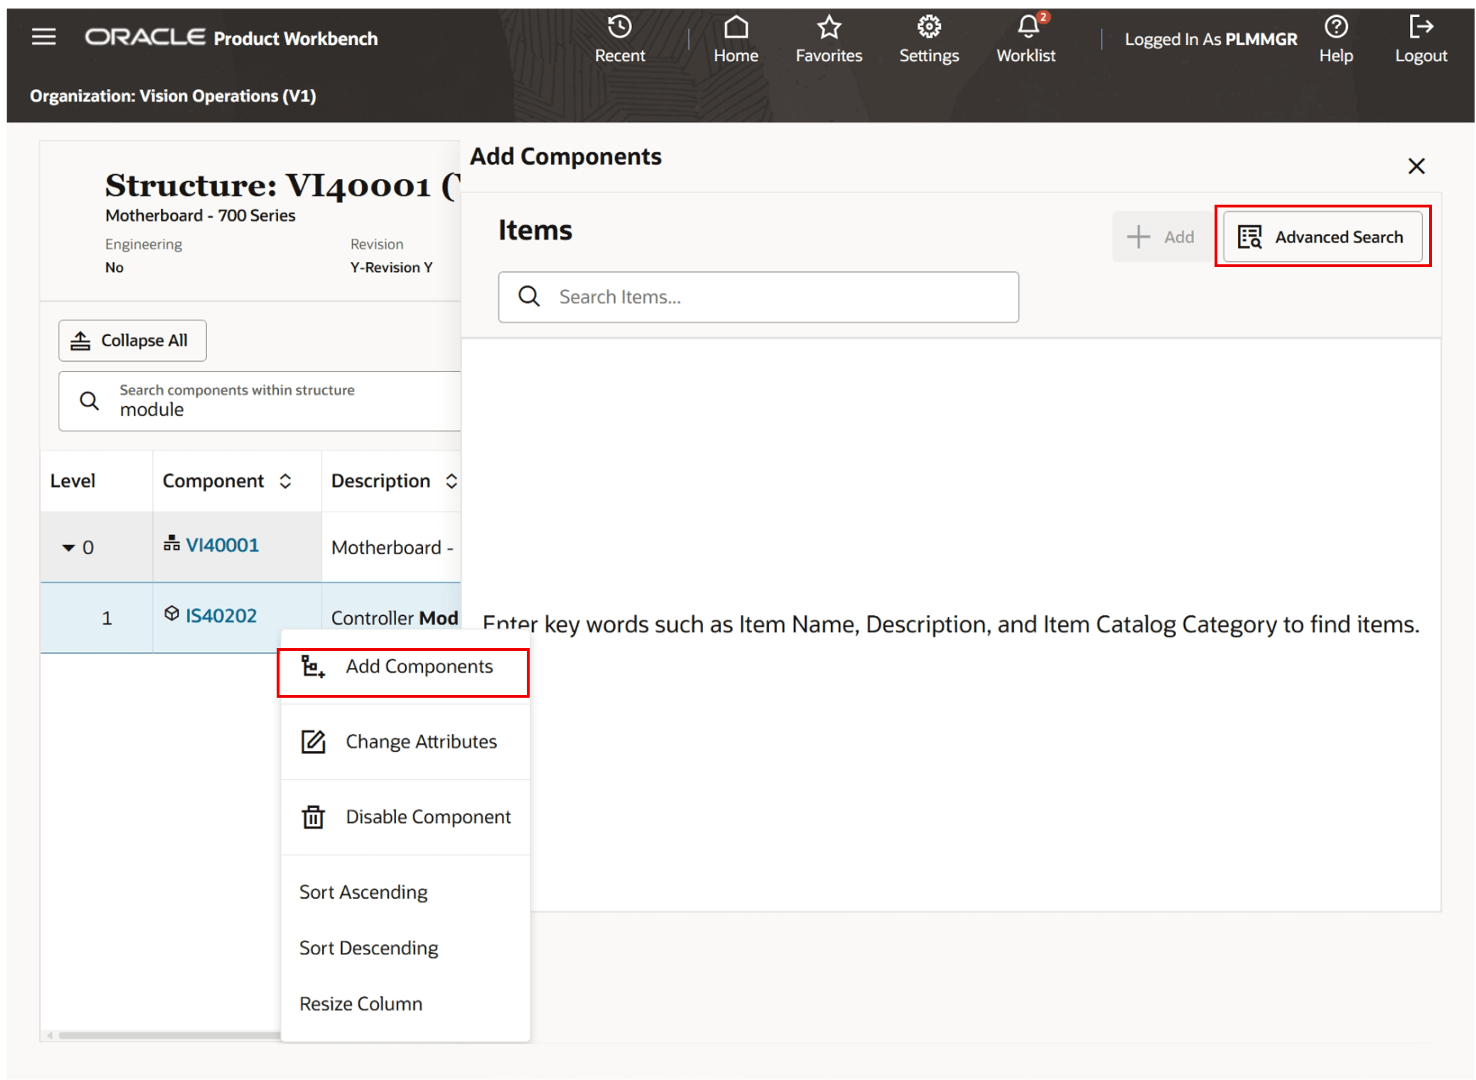The width and height of the screenshot is (1476, 1080).
Task: Select Change Attributes from the context menu
Action: pyautogui.click(x=421, y=741)
